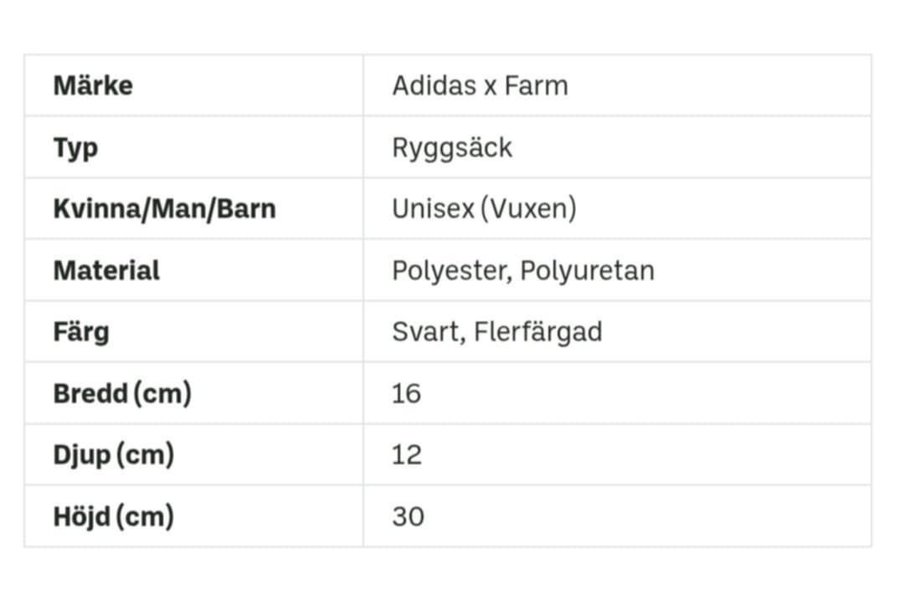Click the word Flerfärgad
Viewport: 900px width, 599px height.
[538, 332]
